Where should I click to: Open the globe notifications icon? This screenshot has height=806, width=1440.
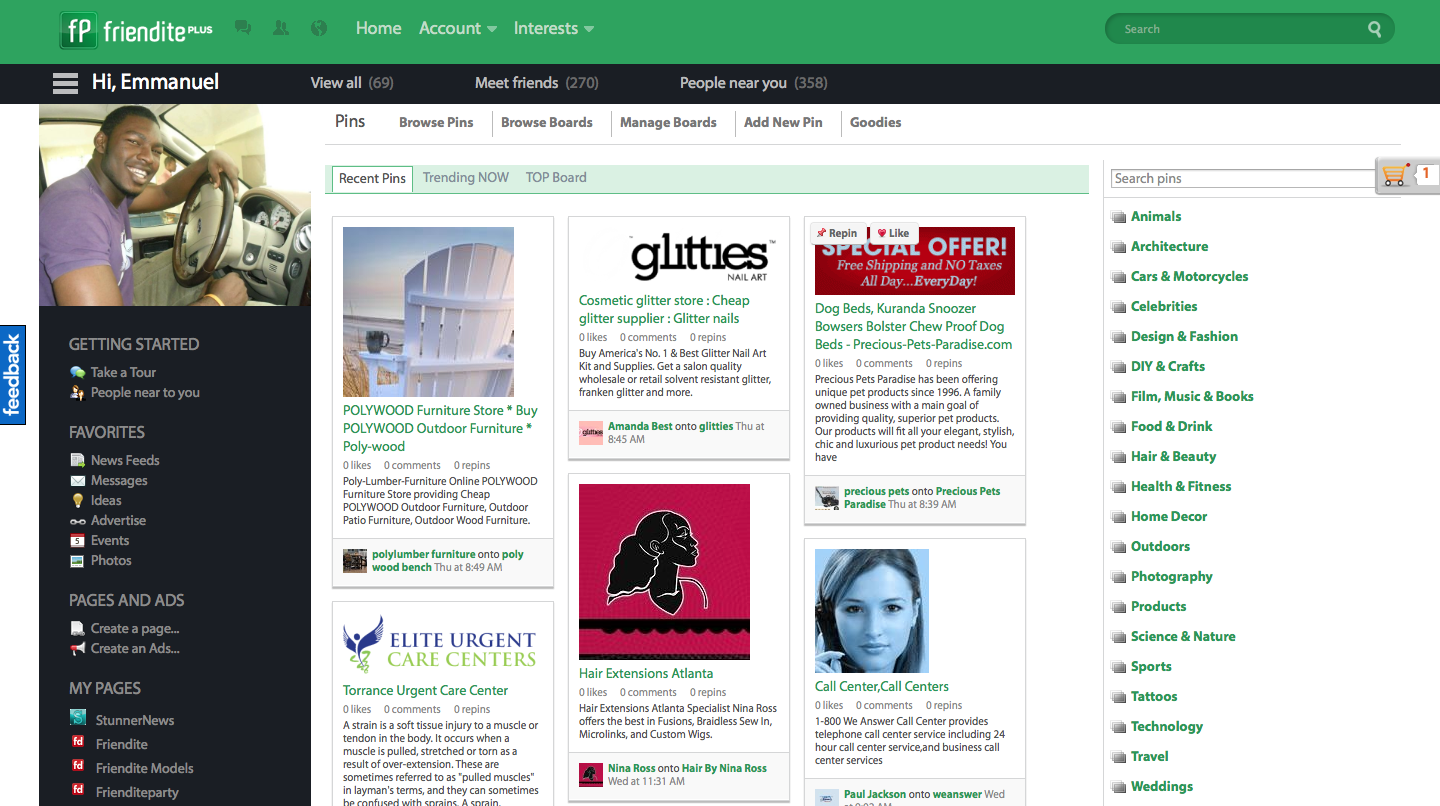[x=319, y=28]
